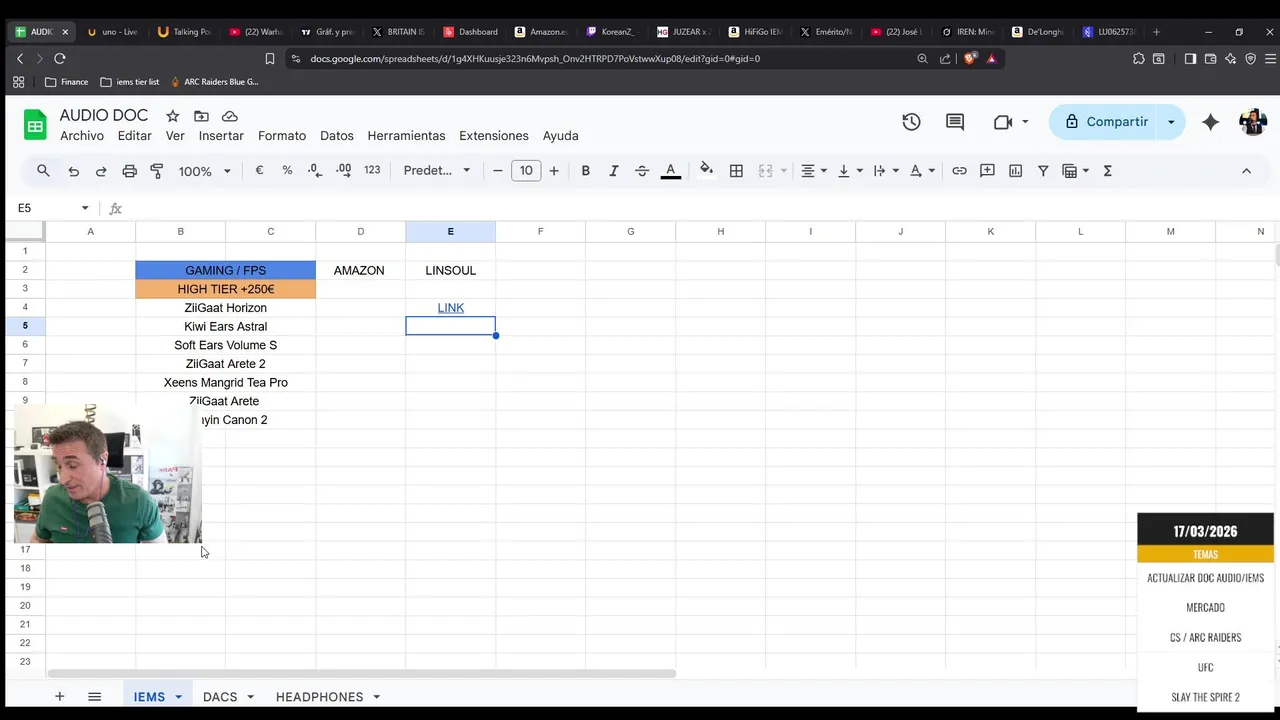Open the Finance bookmarks folder
The height and width of the screenshot is (720, 1280).
click(x=67, y=82)
